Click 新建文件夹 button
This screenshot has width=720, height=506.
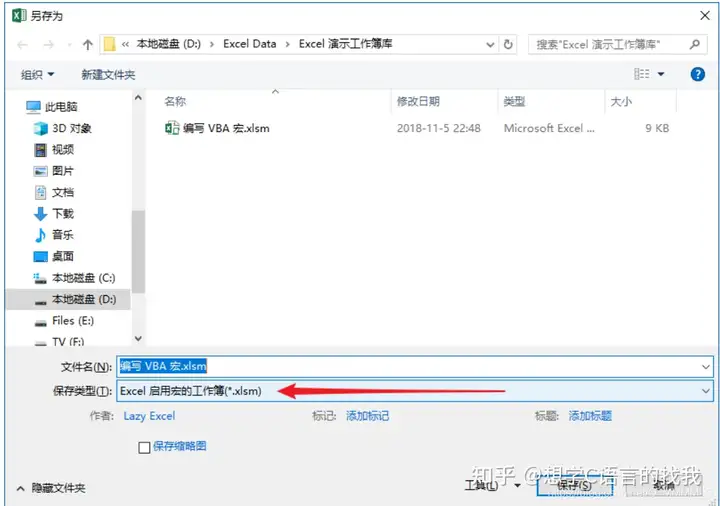(108, 74)
